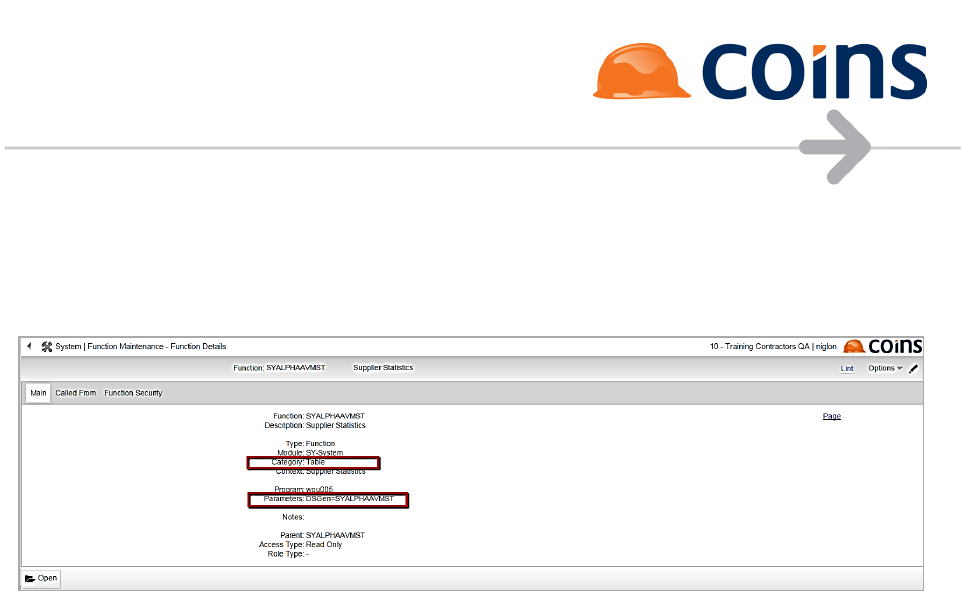Click the Lint link

coord(847,369)
